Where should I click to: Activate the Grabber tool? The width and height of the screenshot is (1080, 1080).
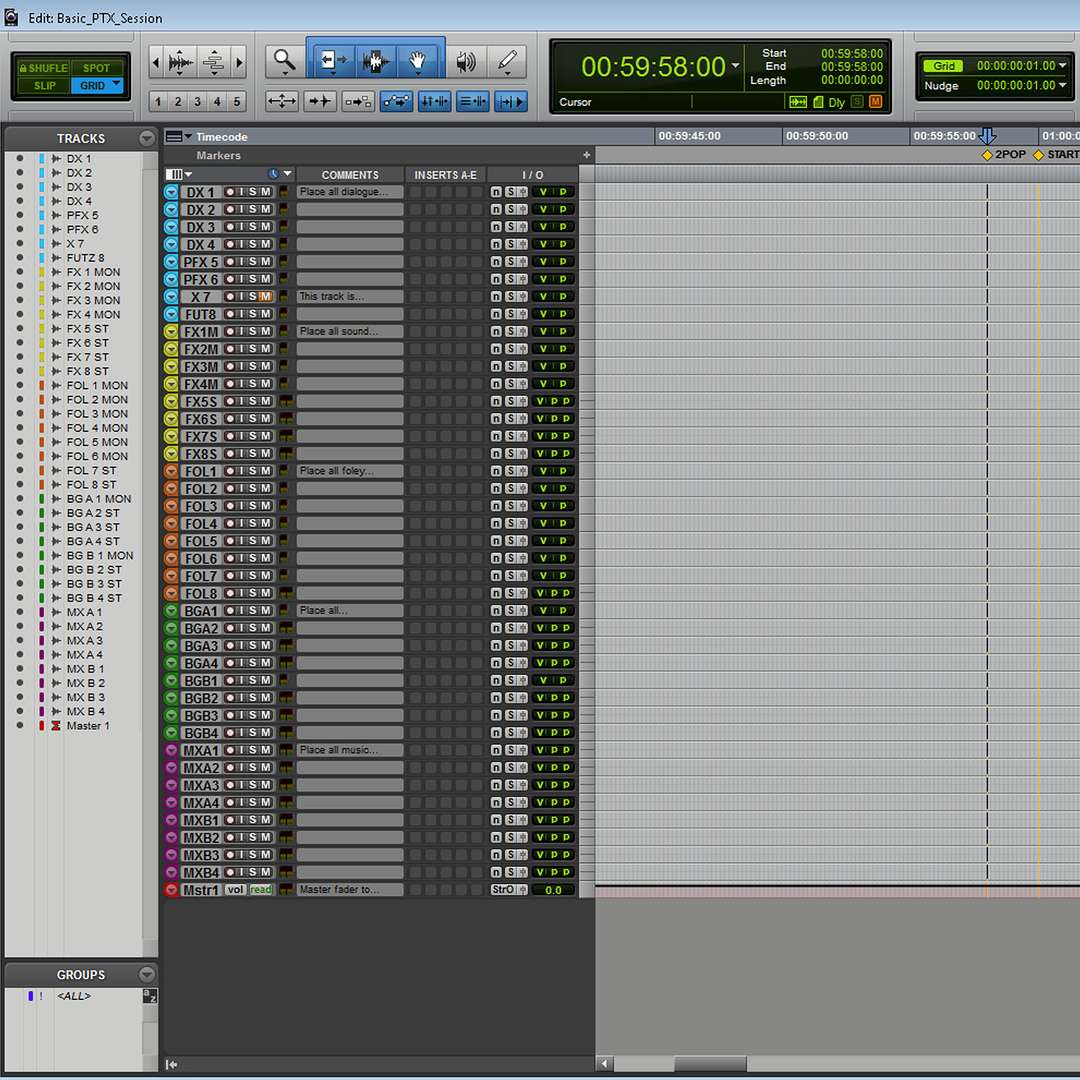pyautogui.click(x=417, y=62)
